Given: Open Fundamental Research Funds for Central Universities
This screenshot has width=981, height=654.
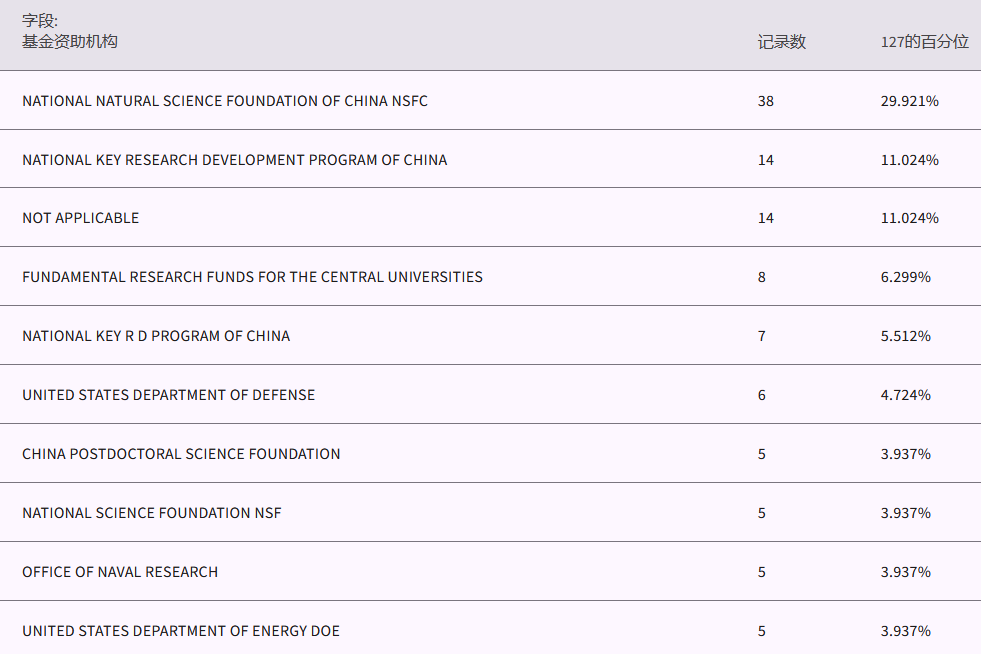Looking at the screenshot, I should 252,277.
